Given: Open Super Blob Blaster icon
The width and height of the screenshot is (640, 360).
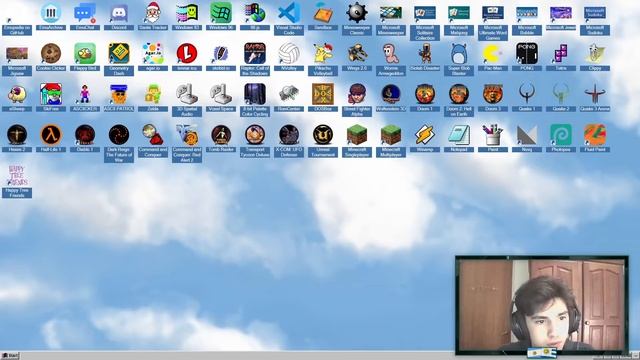Looking at the screenshot, I should pyautogui.click(x=459, y=53).
